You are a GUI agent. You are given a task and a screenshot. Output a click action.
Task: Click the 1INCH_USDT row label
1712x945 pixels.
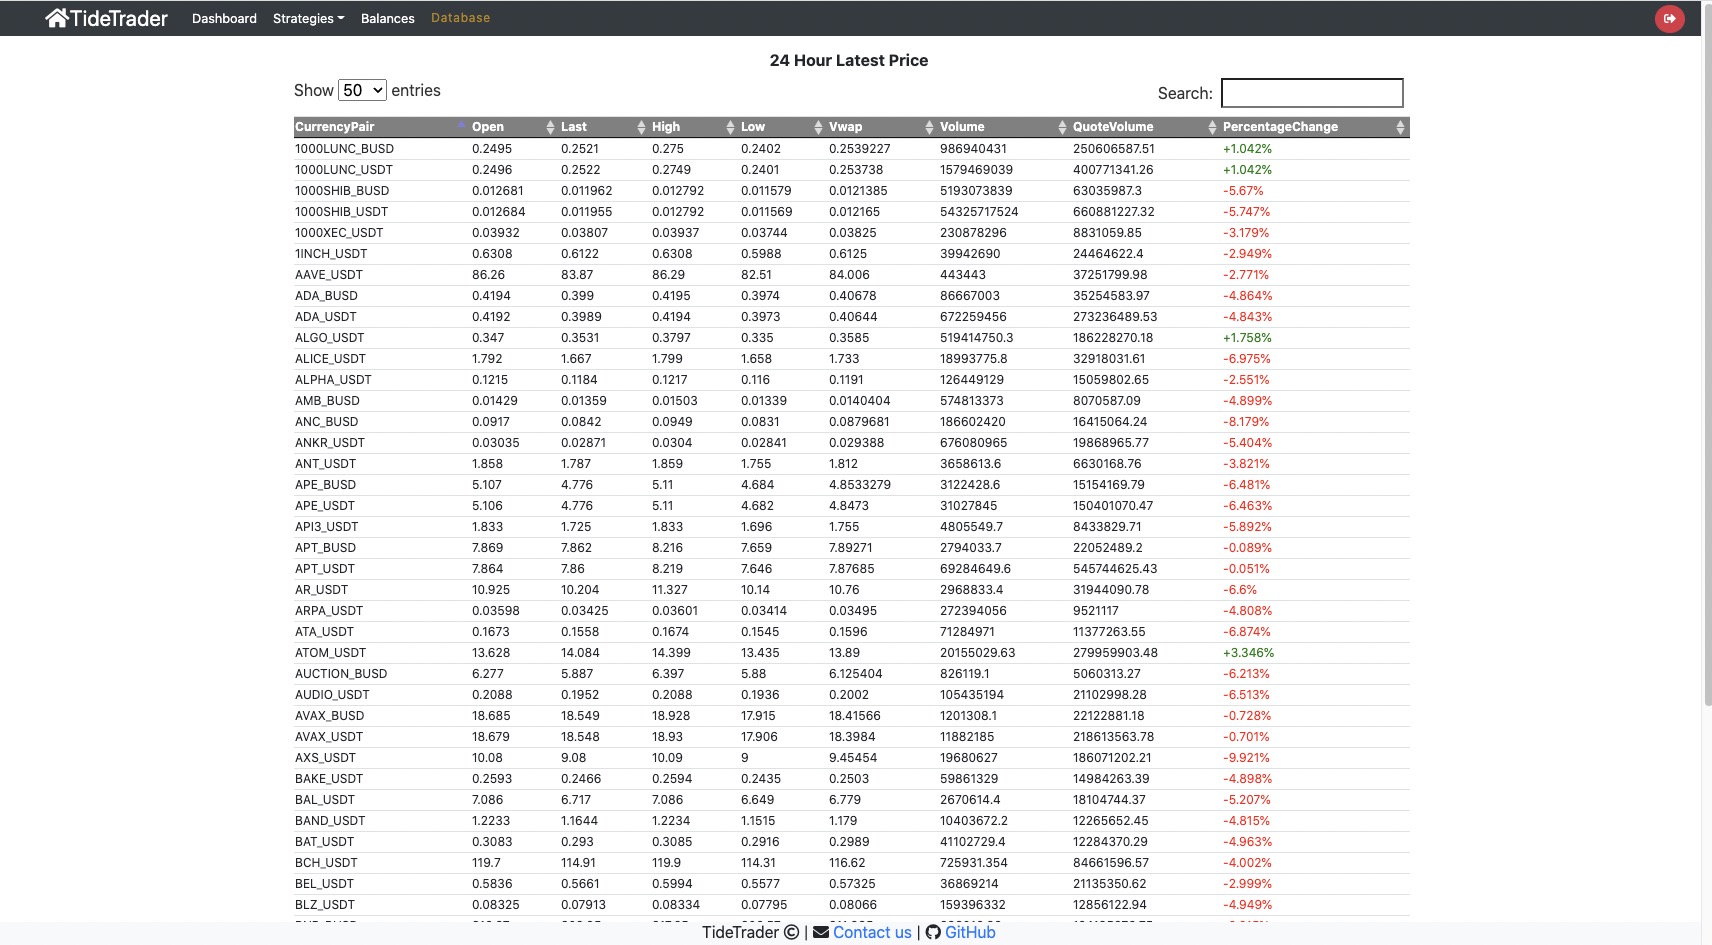point(331,254)
